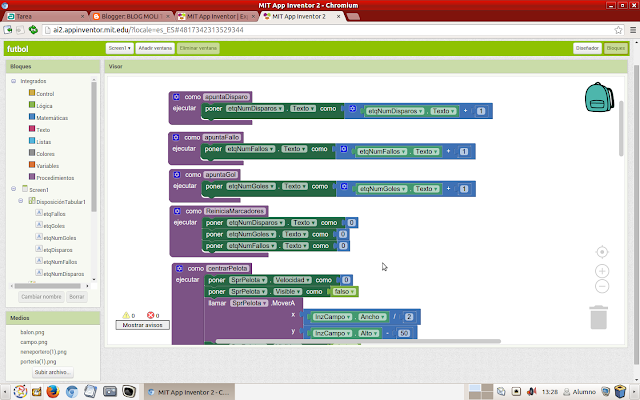Screen dimensions: 640x400
Task: Reload the page in the browser toolbar
Action: [33, 30]
